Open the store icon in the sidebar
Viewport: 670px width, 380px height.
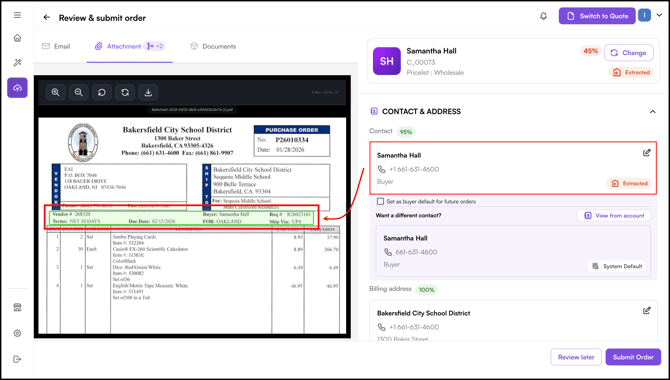[x=17, y=307]
